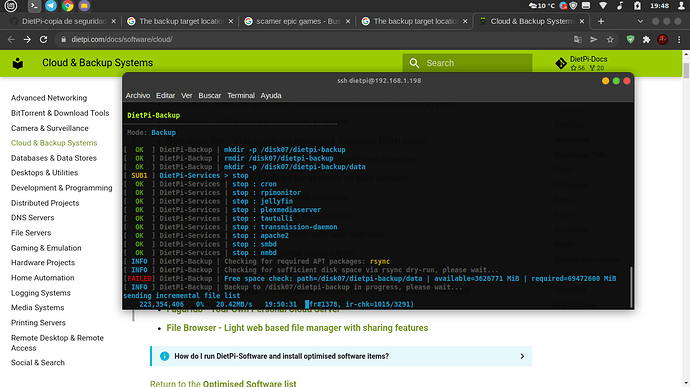Open the tab search dropdown arrow
690x387 pixels.
tap(640, 21)
